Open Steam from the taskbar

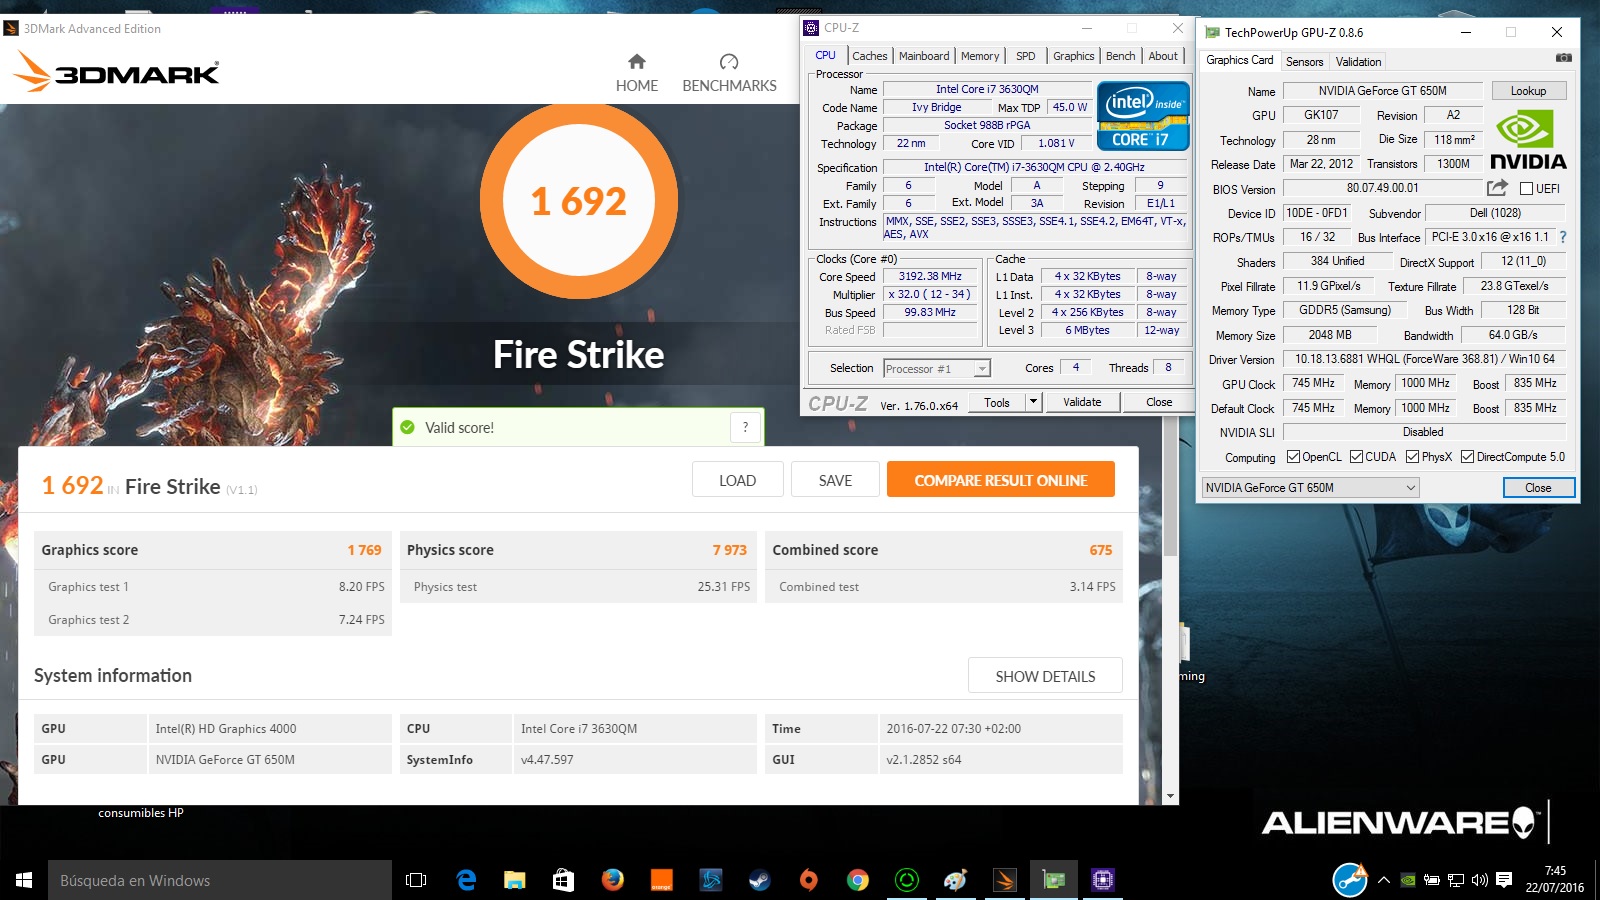[760, 880]
